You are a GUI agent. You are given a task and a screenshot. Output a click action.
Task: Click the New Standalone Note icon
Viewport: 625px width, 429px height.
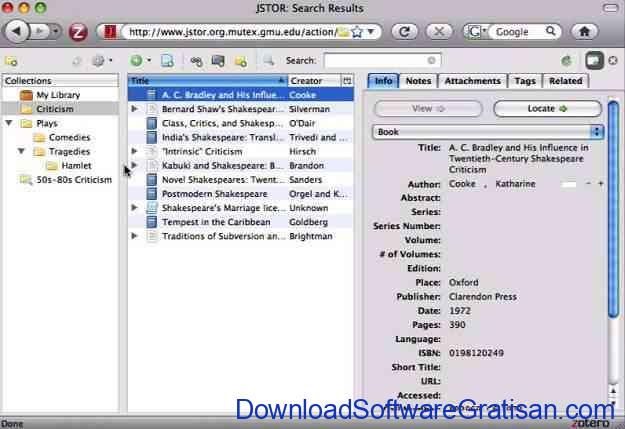(241, 61)
